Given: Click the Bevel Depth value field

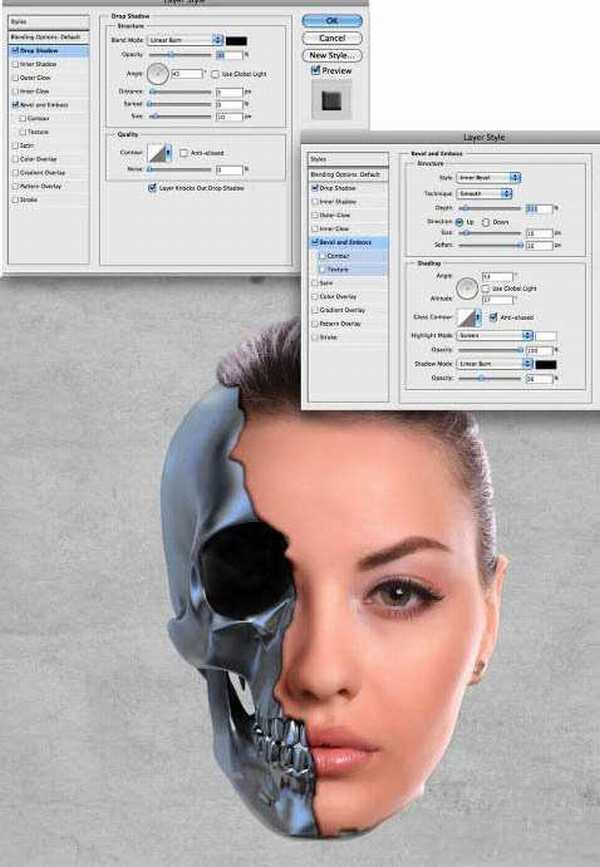Looking at the screenshot, I should 538,207.
